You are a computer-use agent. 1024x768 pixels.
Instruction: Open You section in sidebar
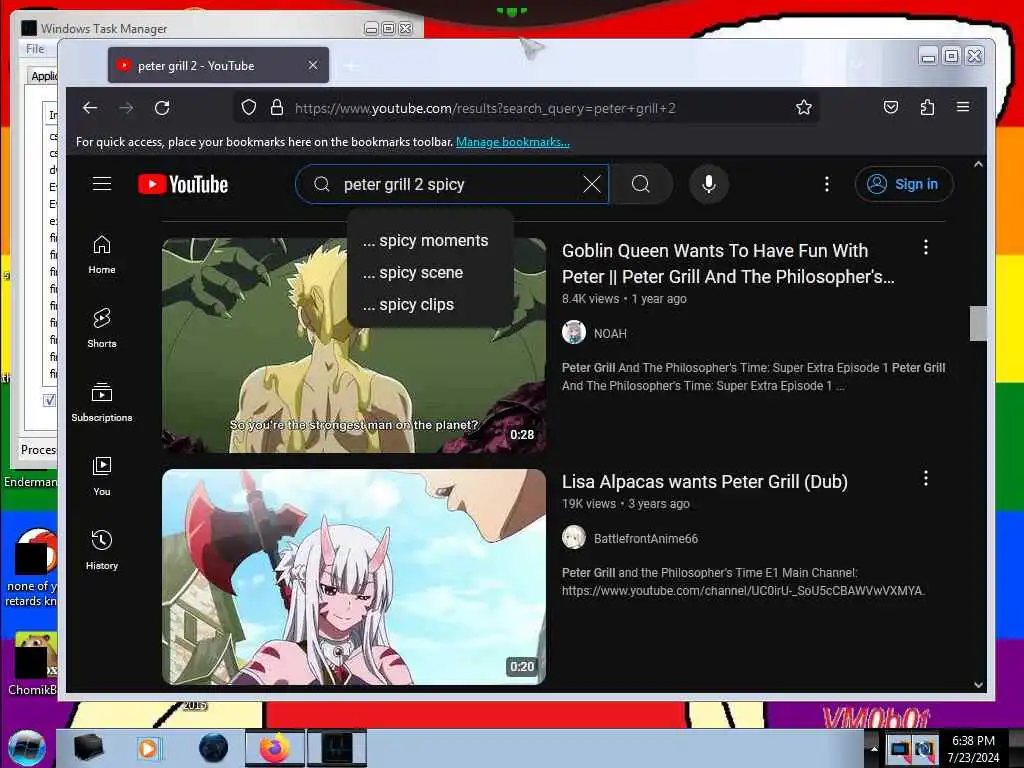tap(102, 476)
